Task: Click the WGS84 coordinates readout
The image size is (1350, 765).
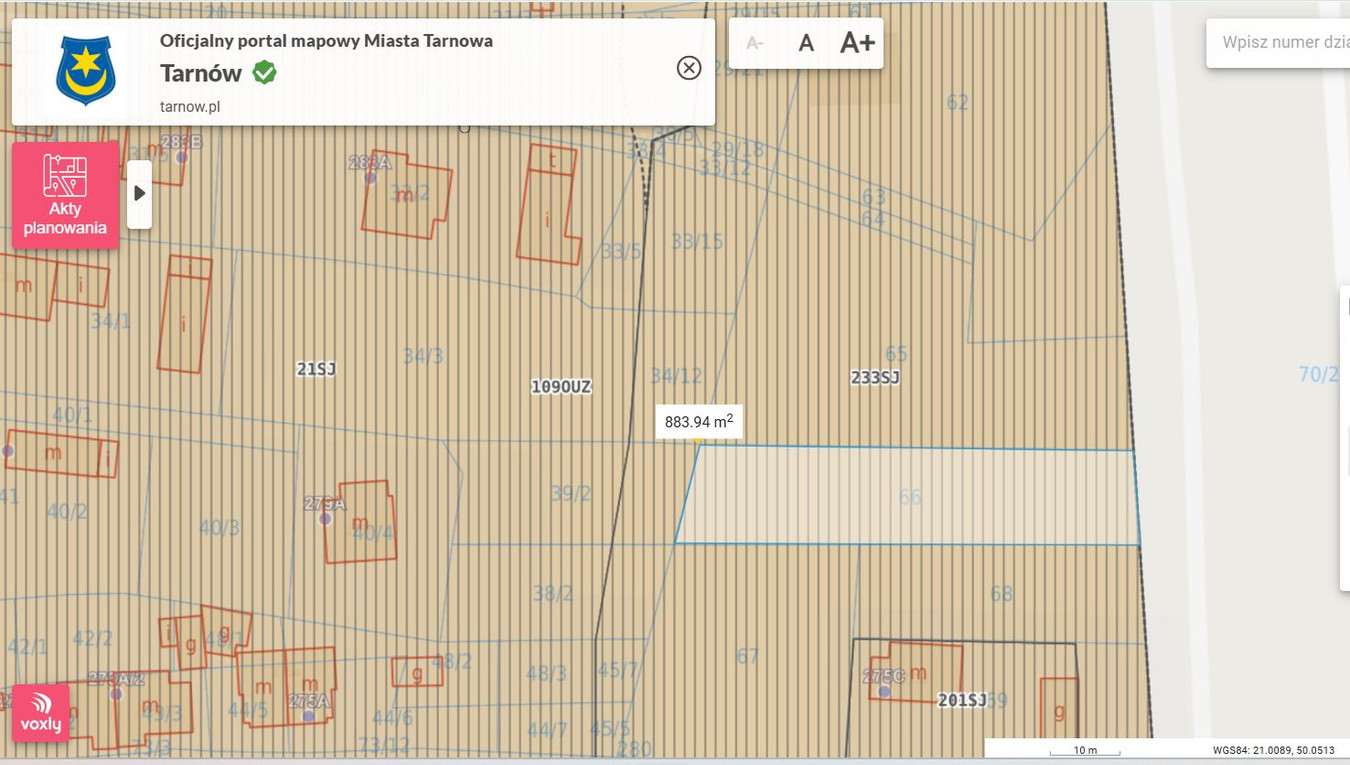Action: pyautogui.click(x=1273, y=750)
